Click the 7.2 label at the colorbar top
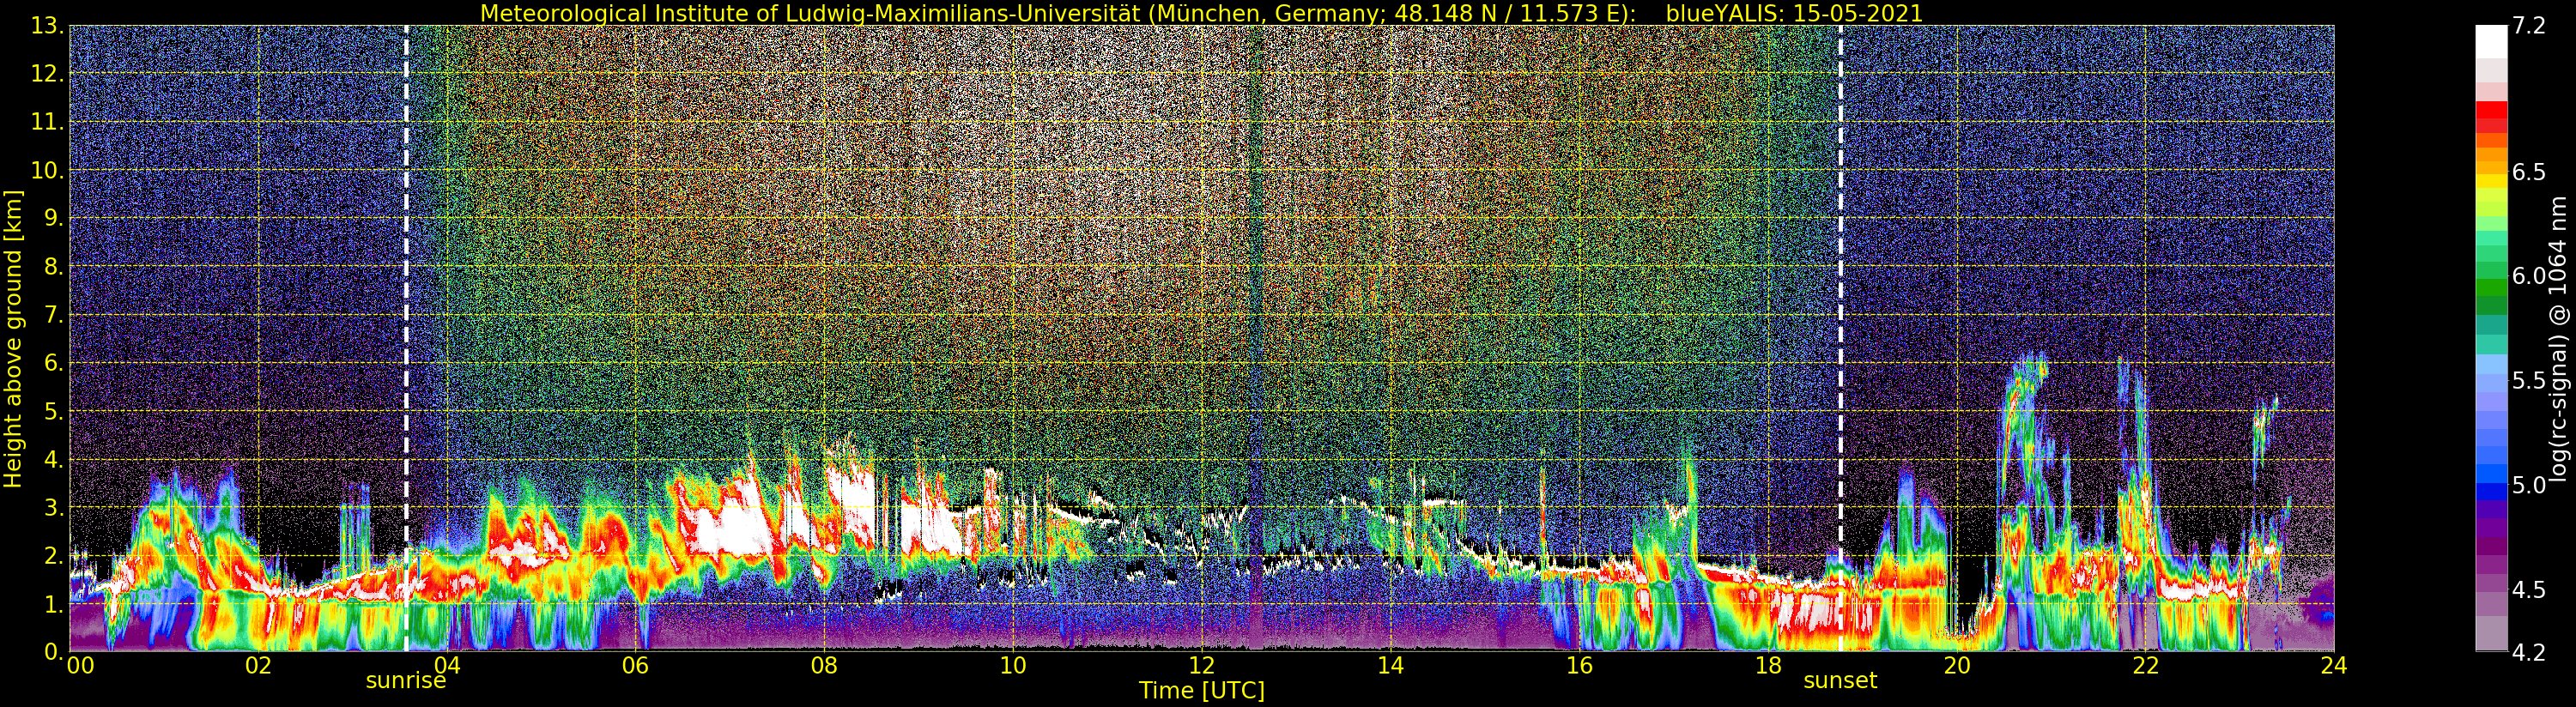The image size is (2576, 707). click(x=2529, y=26)
